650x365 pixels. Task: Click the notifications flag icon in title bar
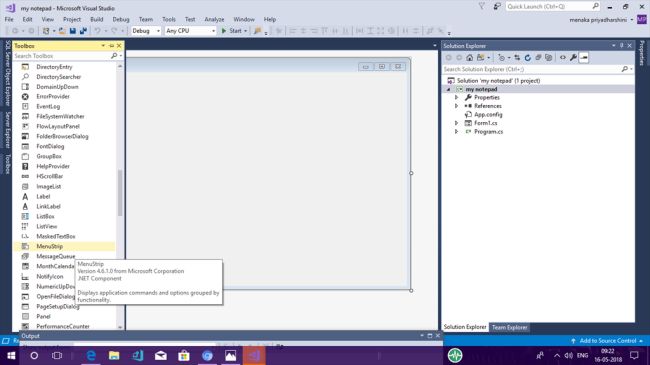(481, 6)
